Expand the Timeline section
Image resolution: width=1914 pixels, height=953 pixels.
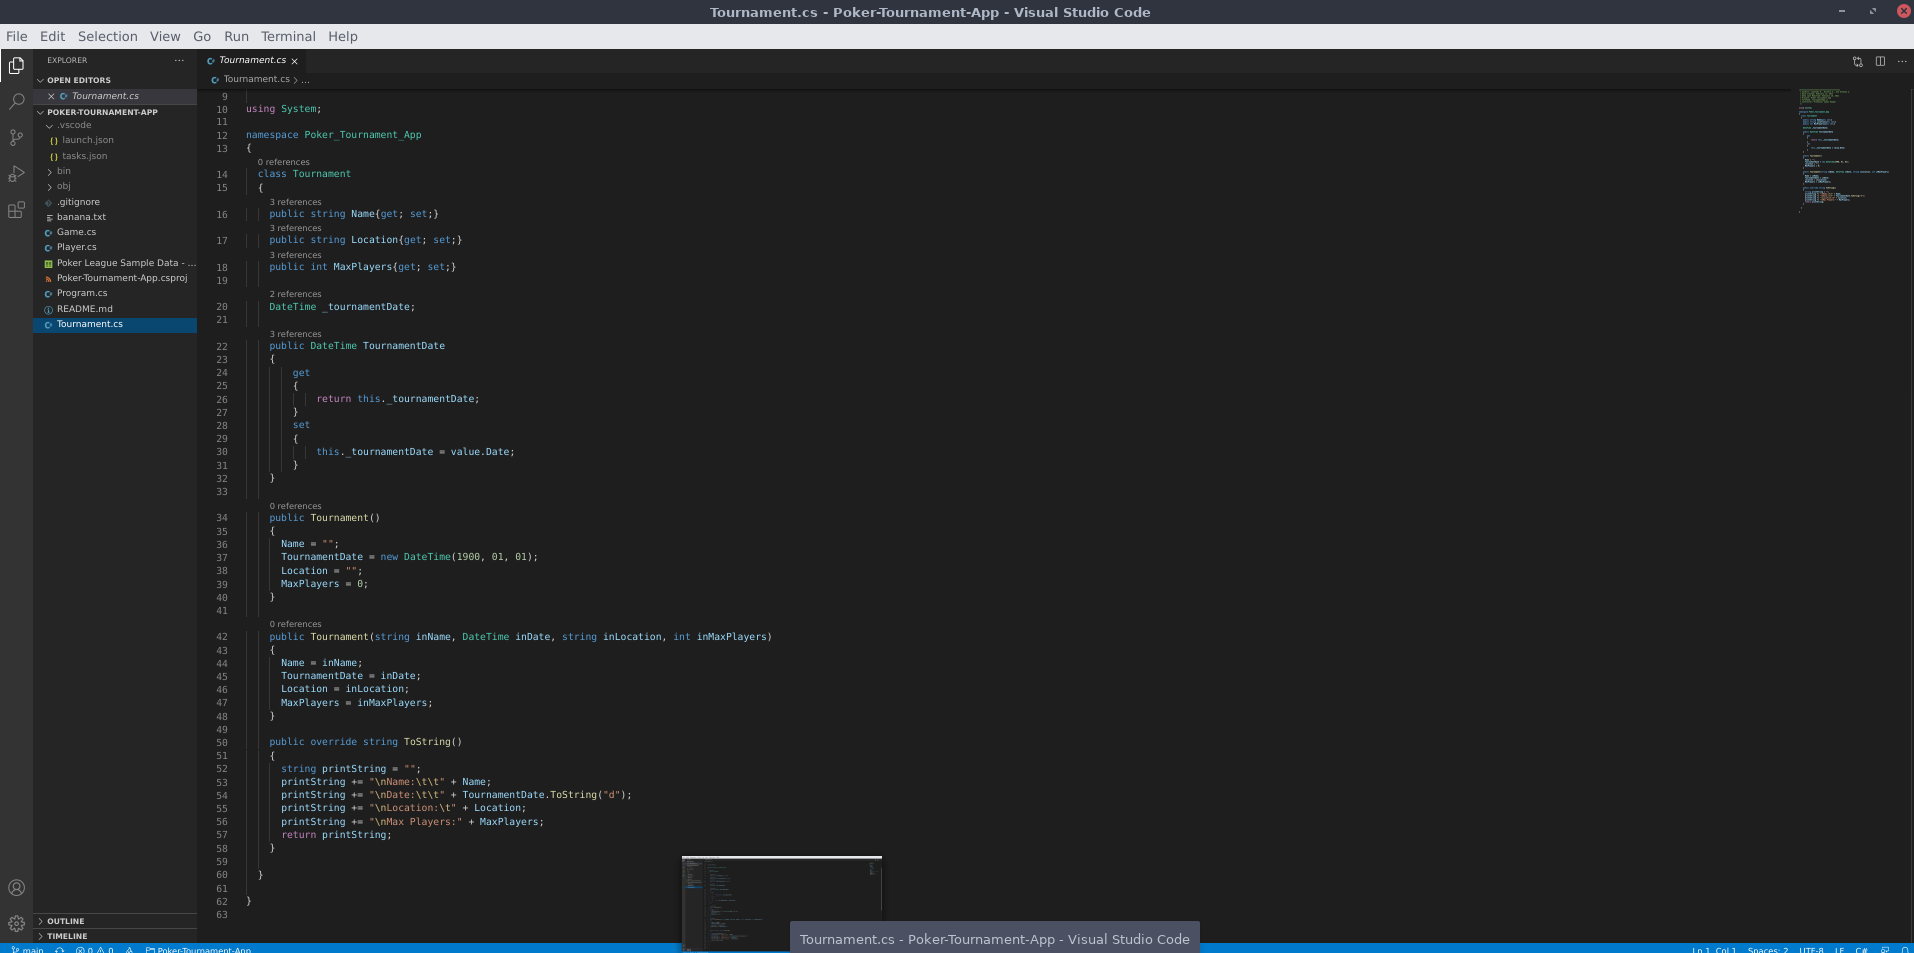pos(67,936)
